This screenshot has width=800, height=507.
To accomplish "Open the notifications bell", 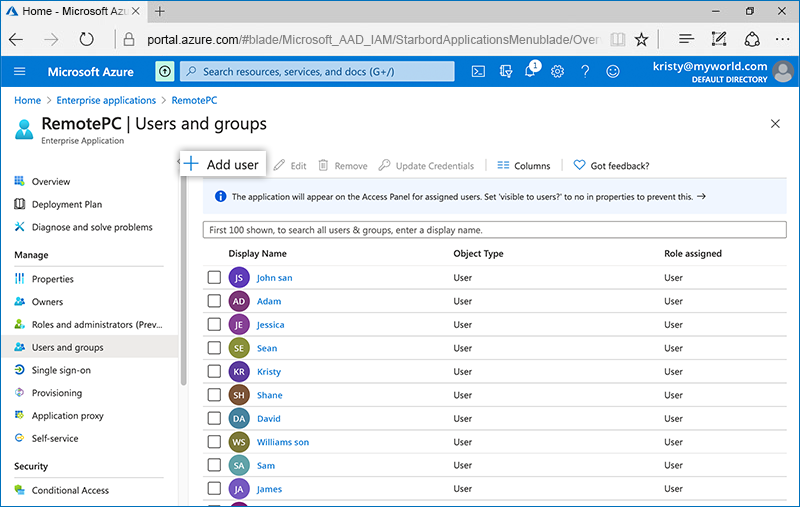I will coord(531,70).
